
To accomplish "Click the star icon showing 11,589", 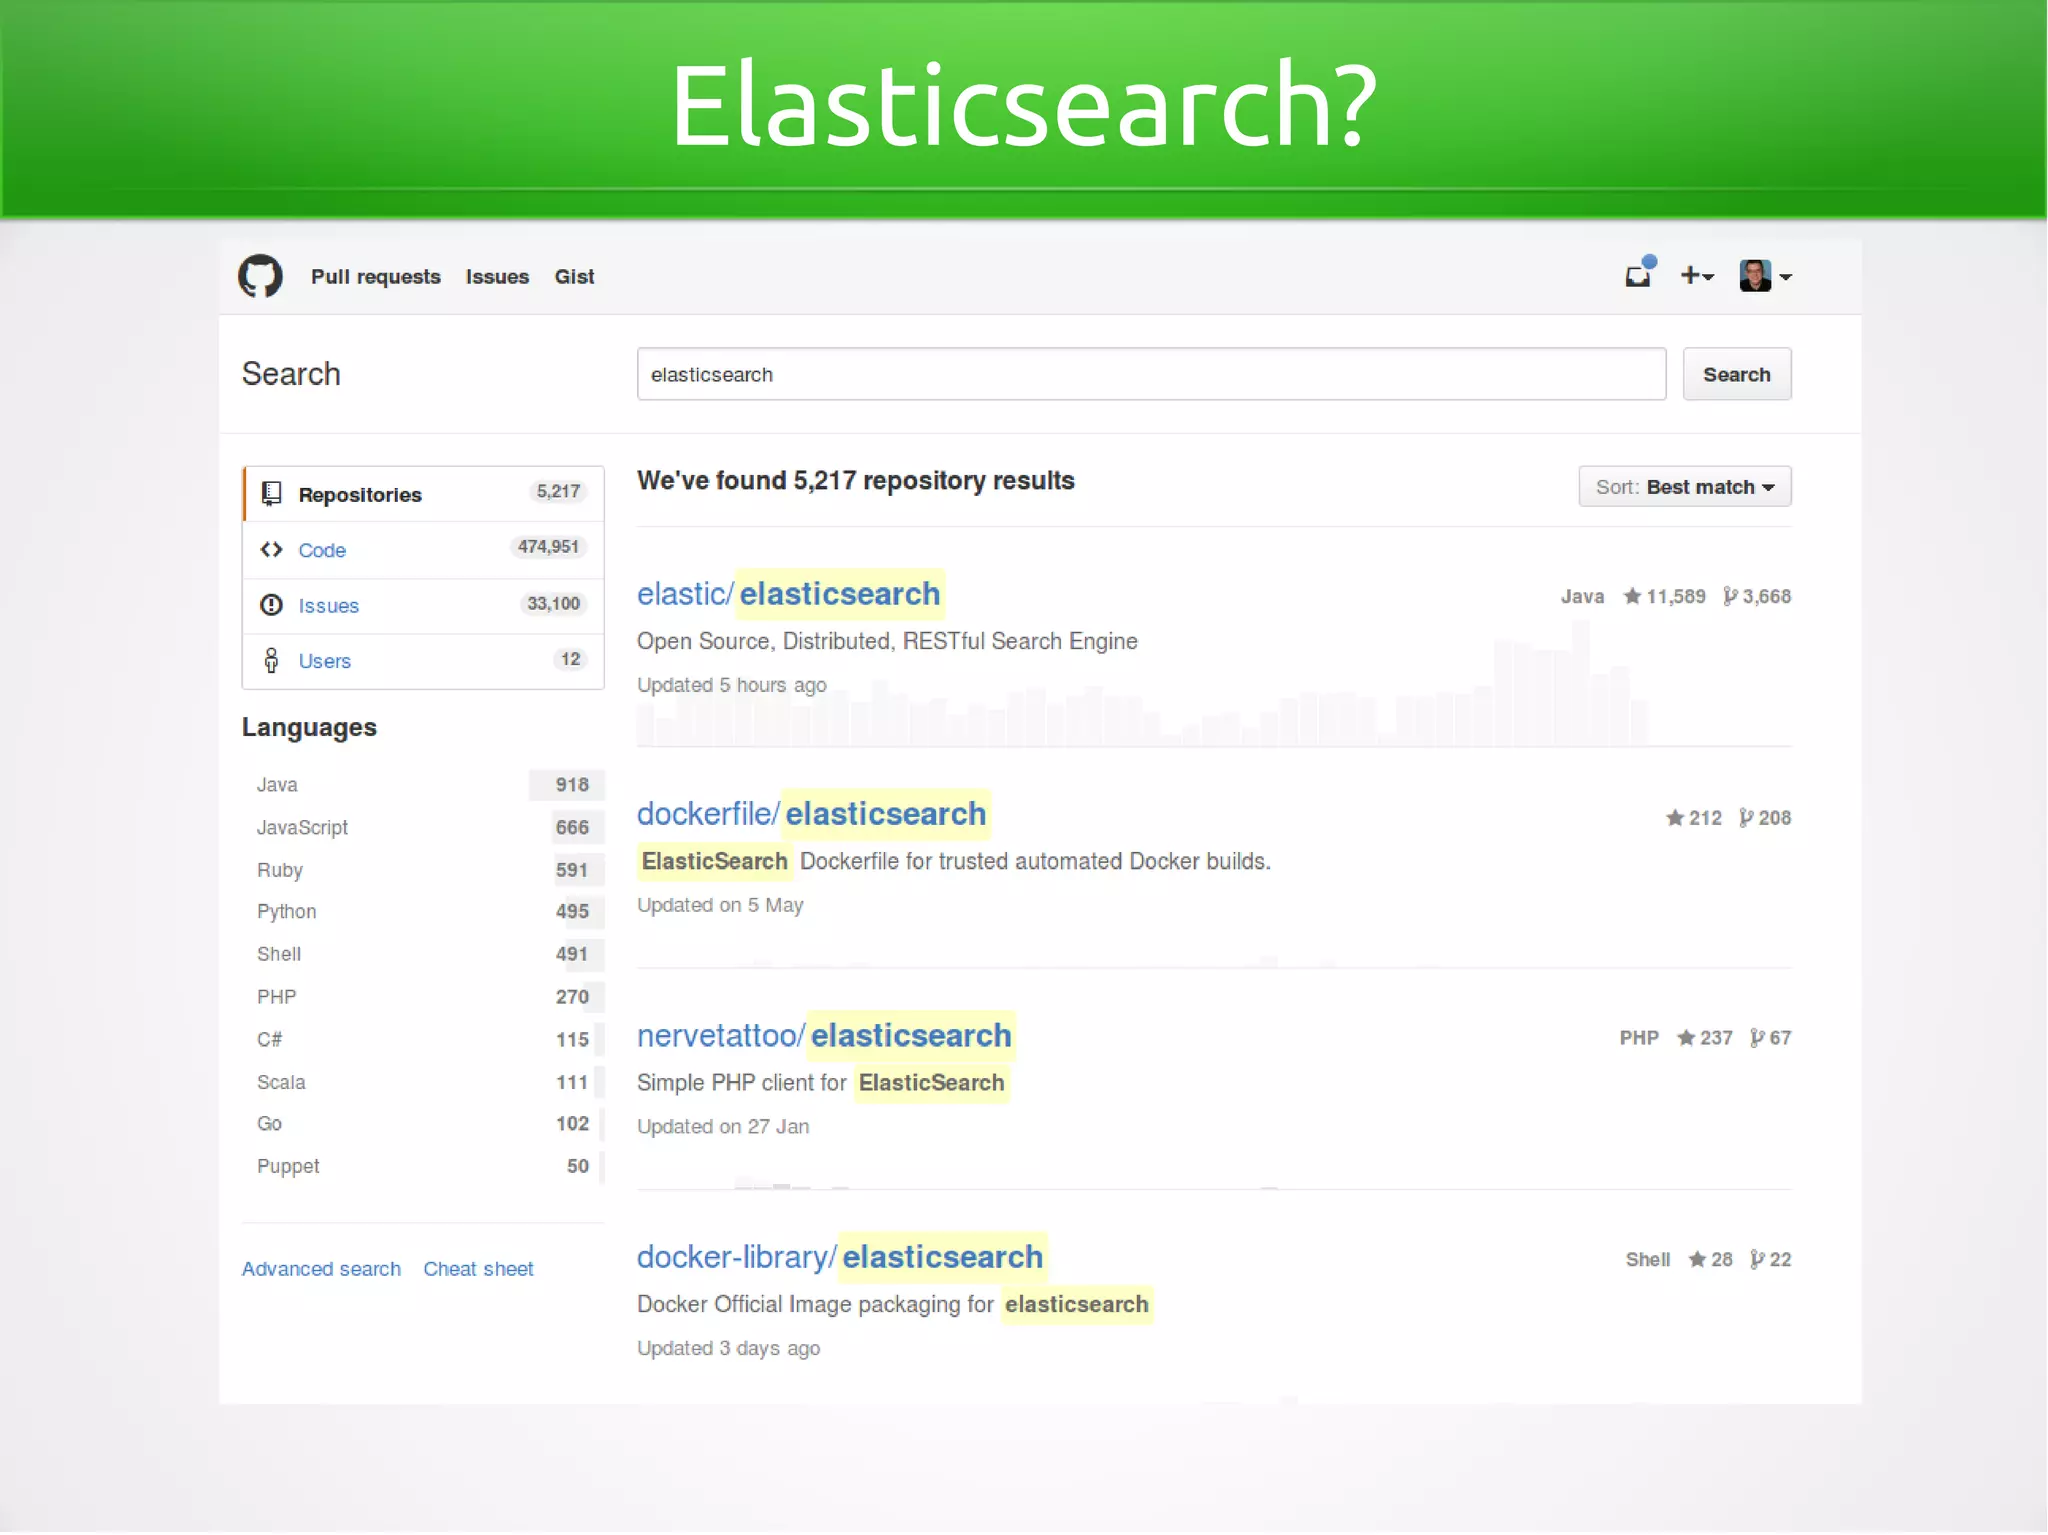I will [1632, 596].
